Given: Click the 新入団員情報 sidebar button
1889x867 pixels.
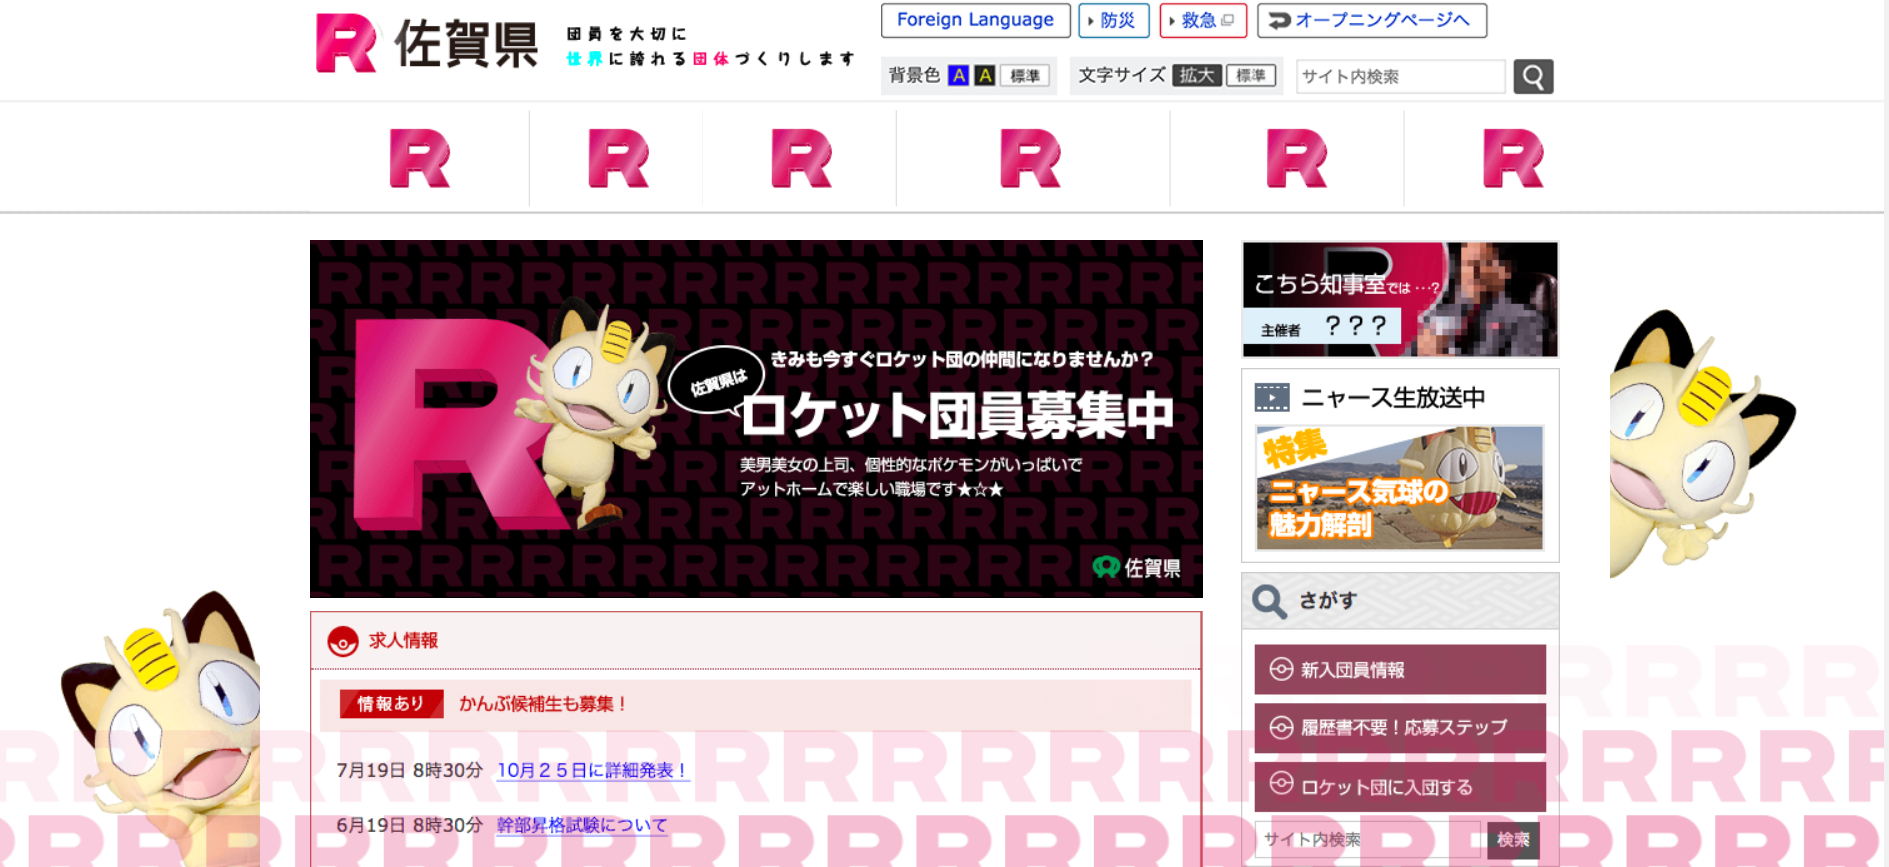Looking at the screenshot, I should click(1399, 670).
